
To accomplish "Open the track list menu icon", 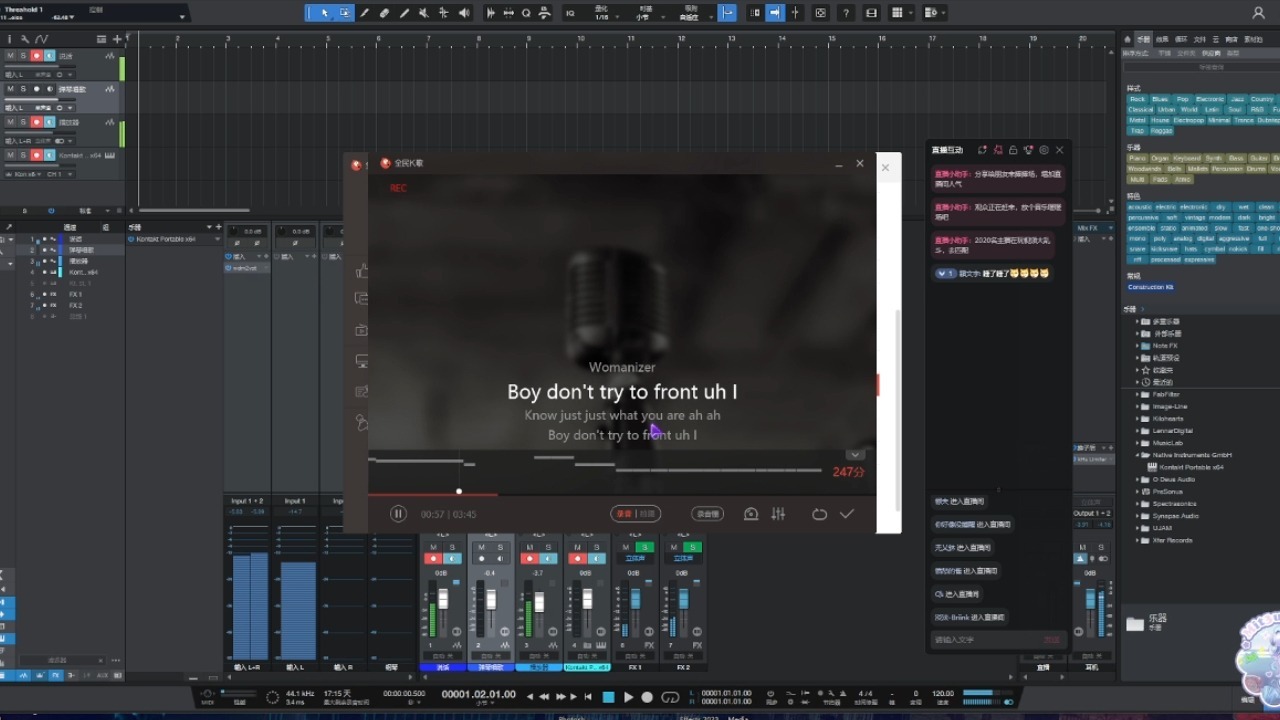I will [x=101, y=39].
